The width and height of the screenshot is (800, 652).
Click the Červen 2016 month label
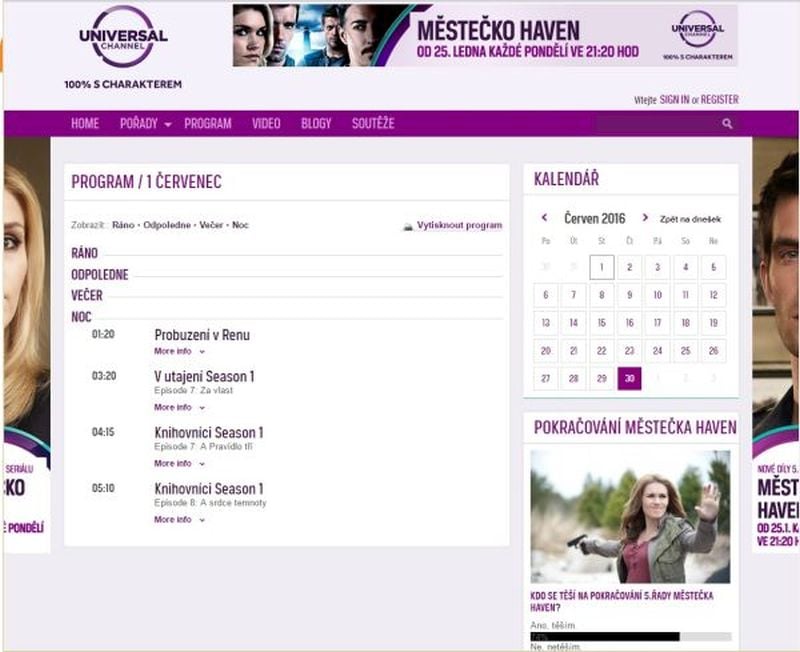coord(594,218)
